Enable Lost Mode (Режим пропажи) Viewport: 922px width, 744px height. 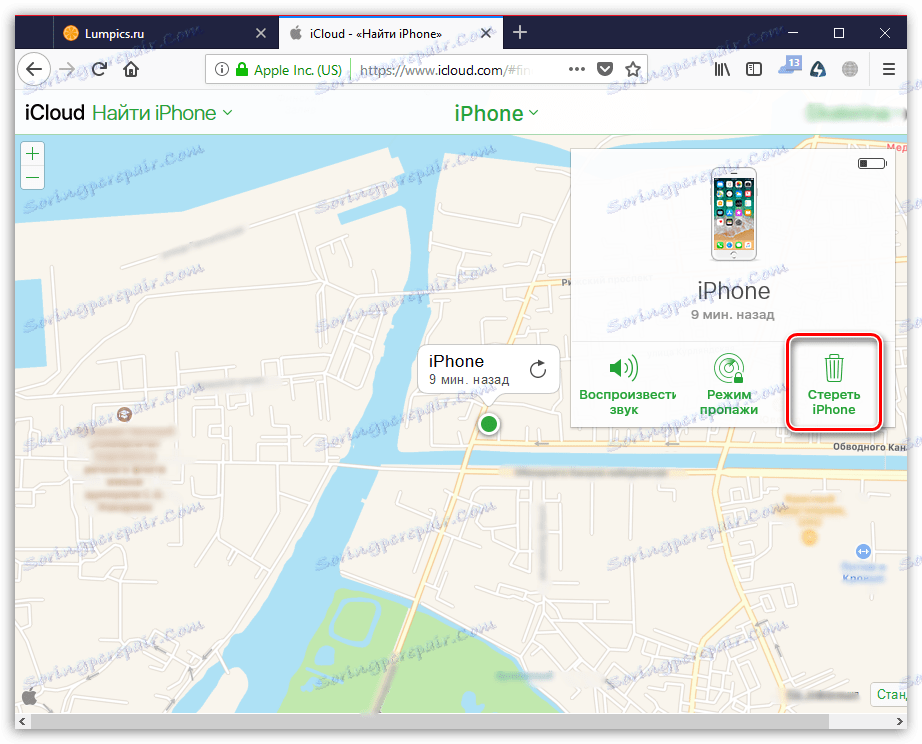click(x=729, y=384)
